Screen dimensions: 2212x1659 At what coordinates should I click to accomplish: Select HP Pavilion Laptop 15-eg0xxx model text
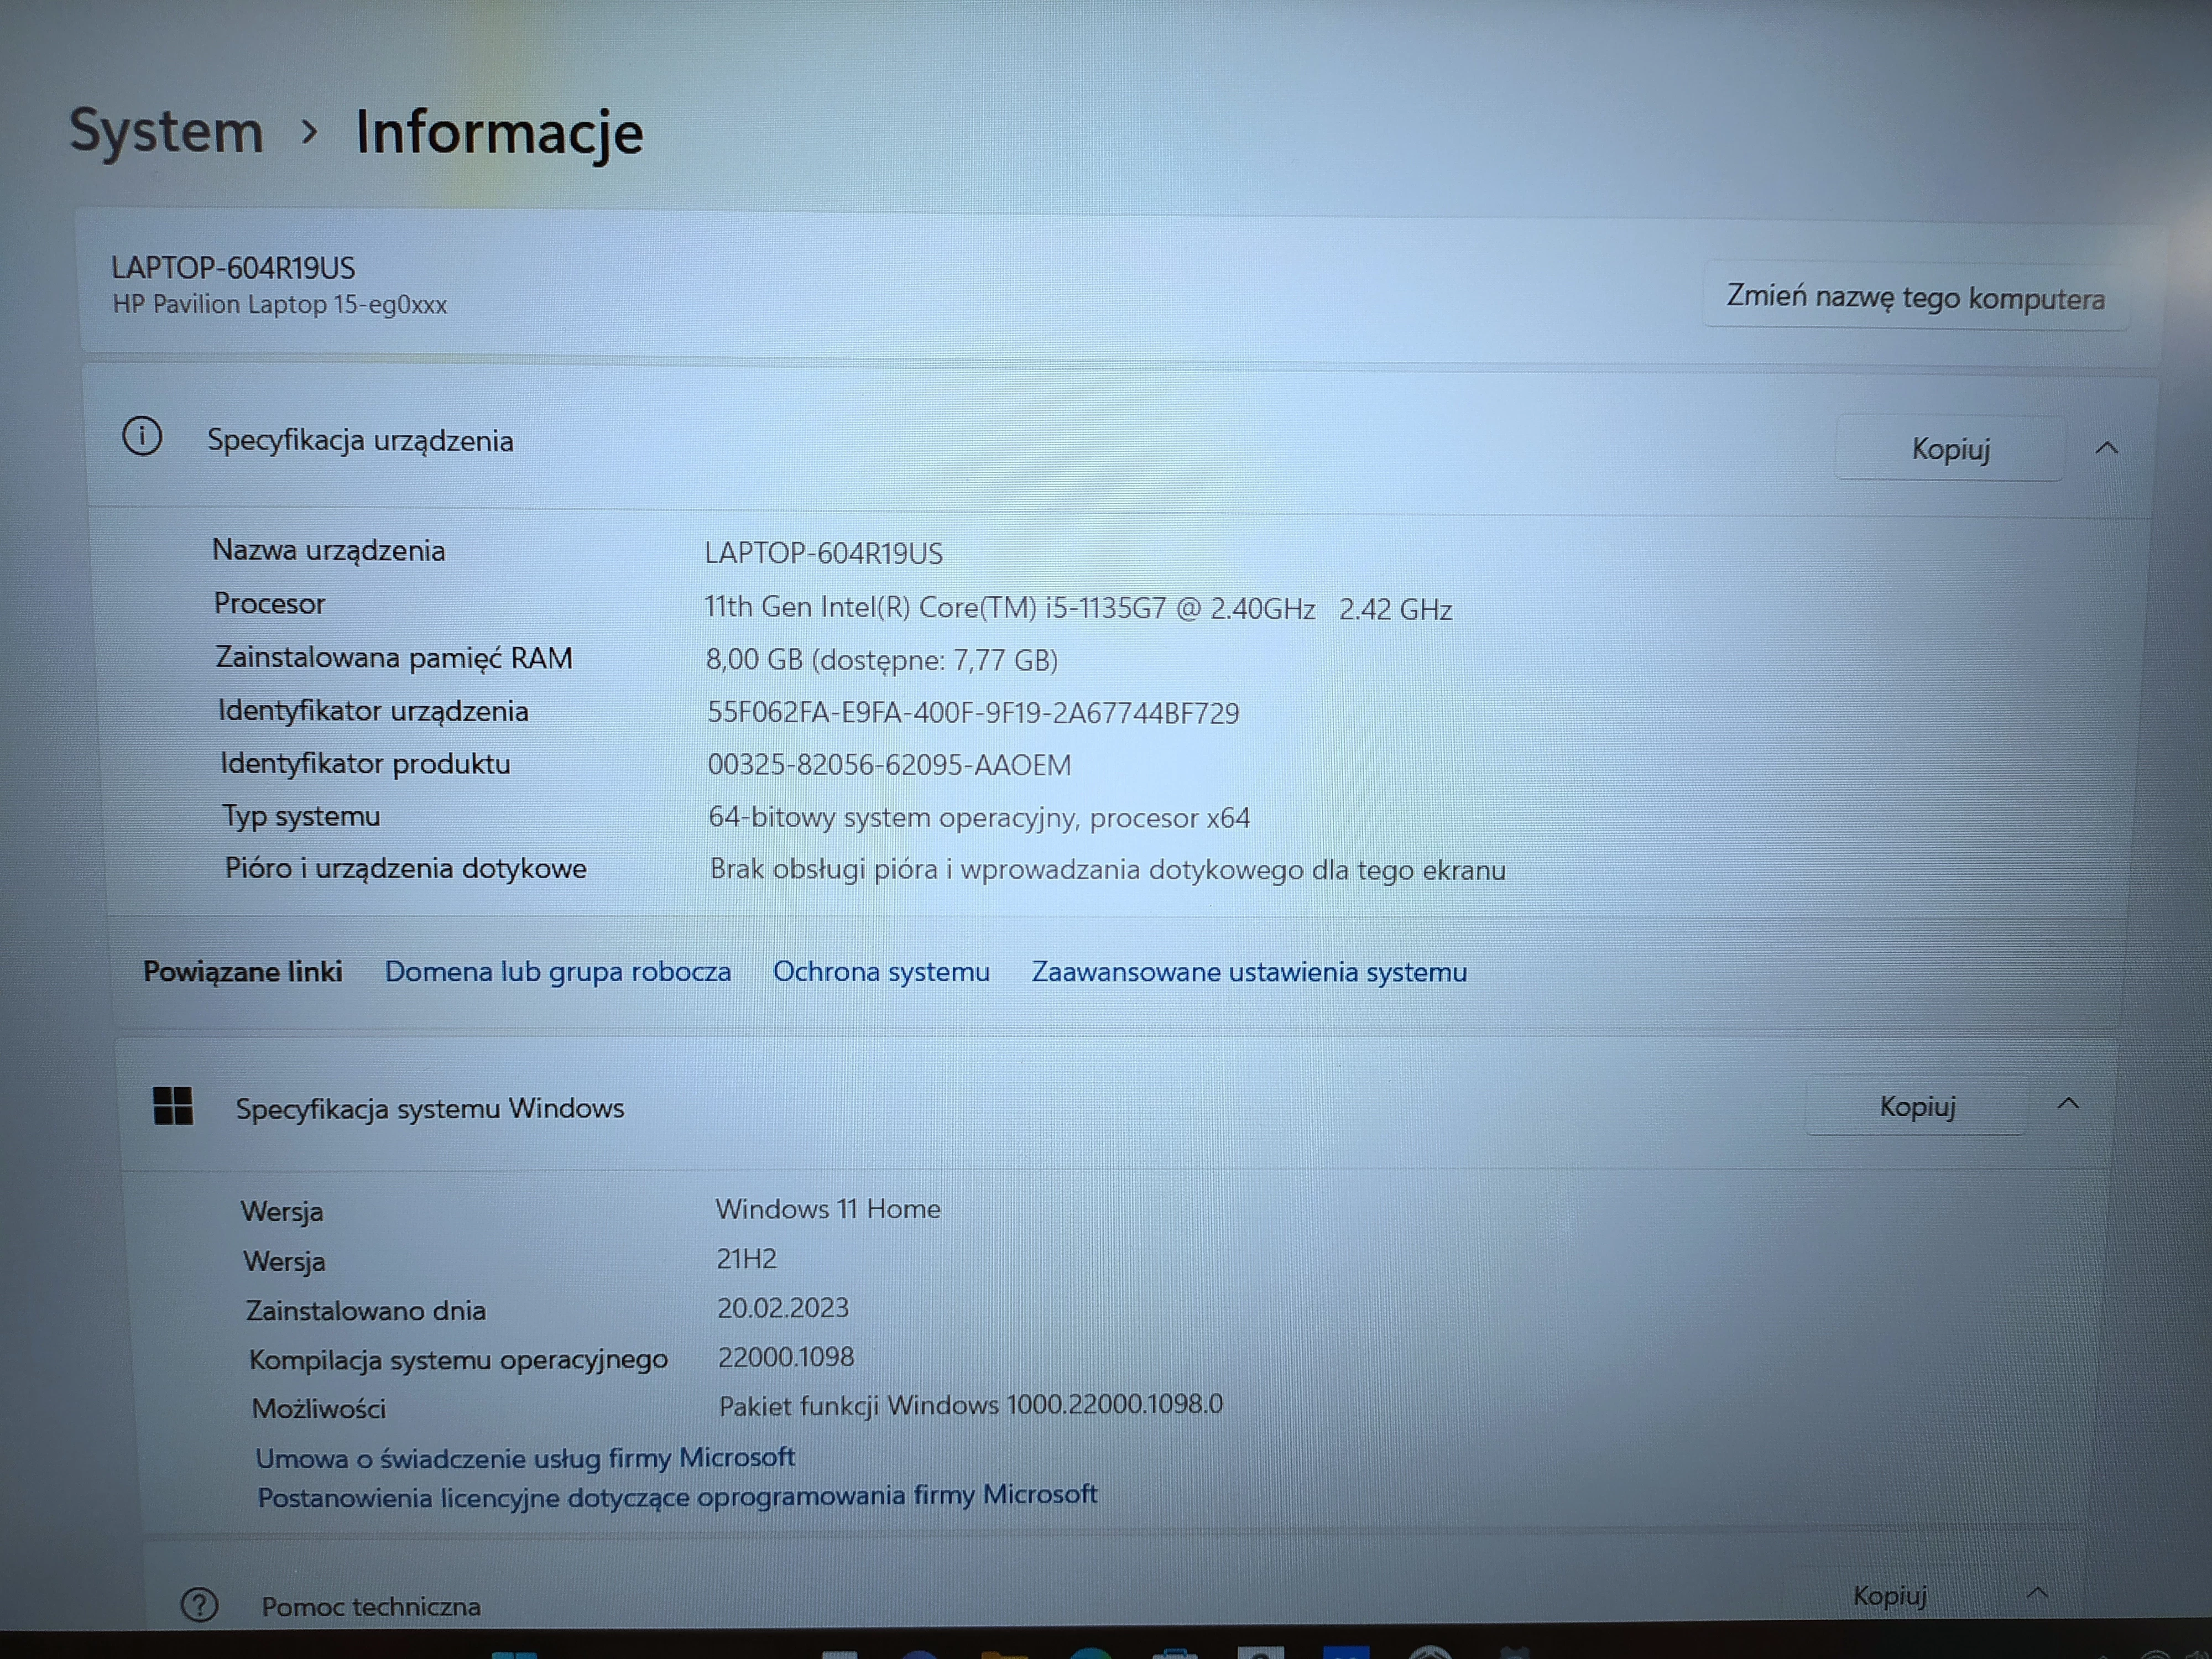click(280, 305)
